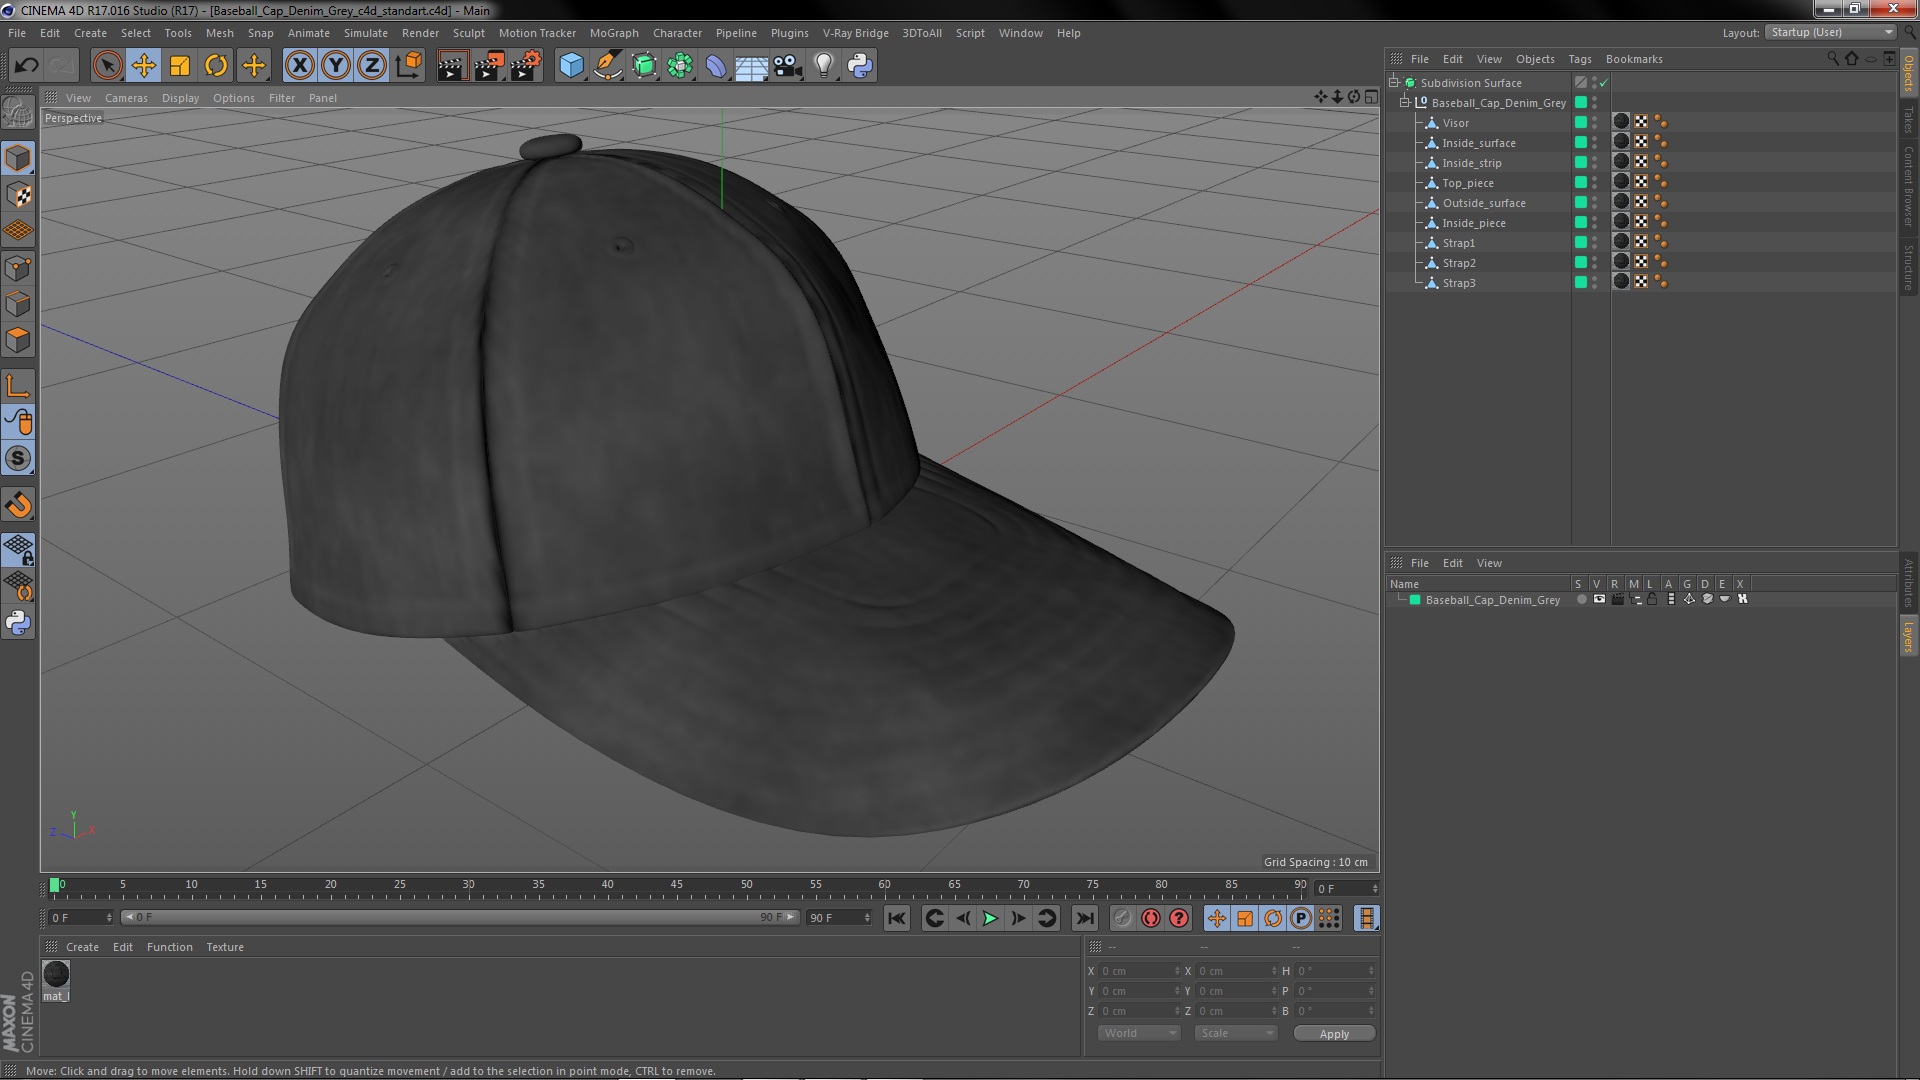Open the Array modeling objects icon
The image size is (1920, 1080).
coord(680,66)
